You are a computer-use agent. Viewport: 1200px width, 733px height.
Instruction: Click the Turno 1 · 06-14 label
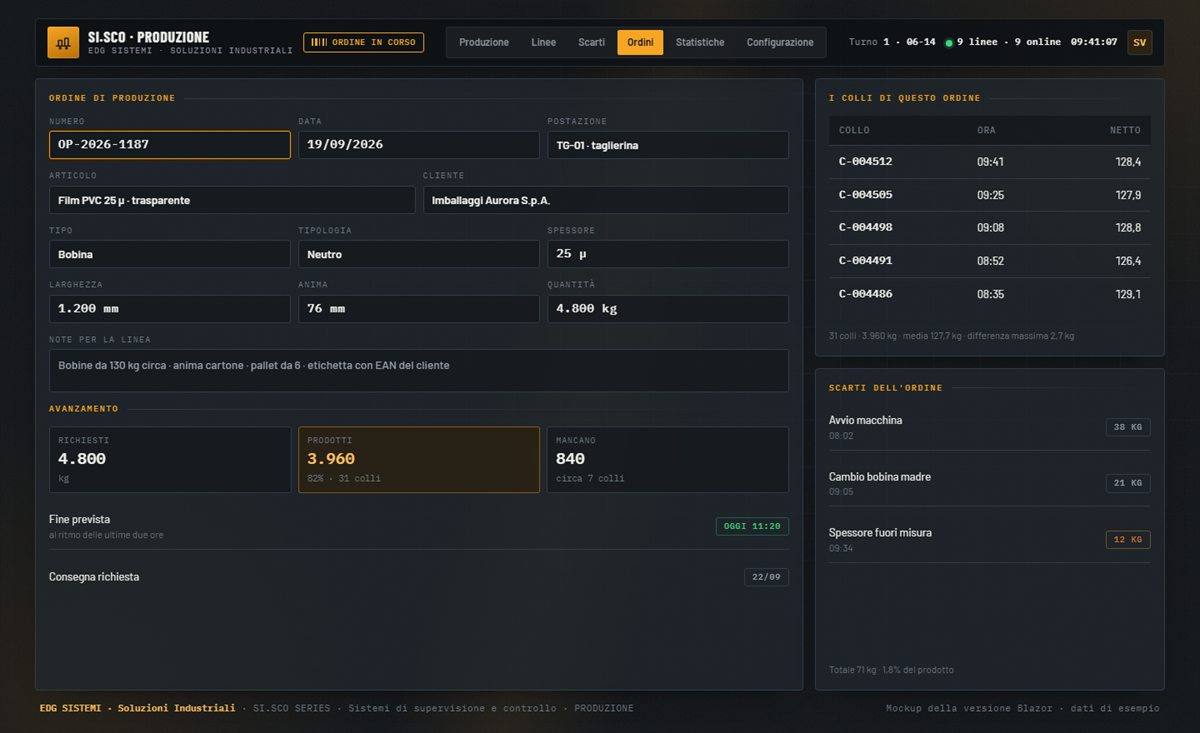(892, 42)
